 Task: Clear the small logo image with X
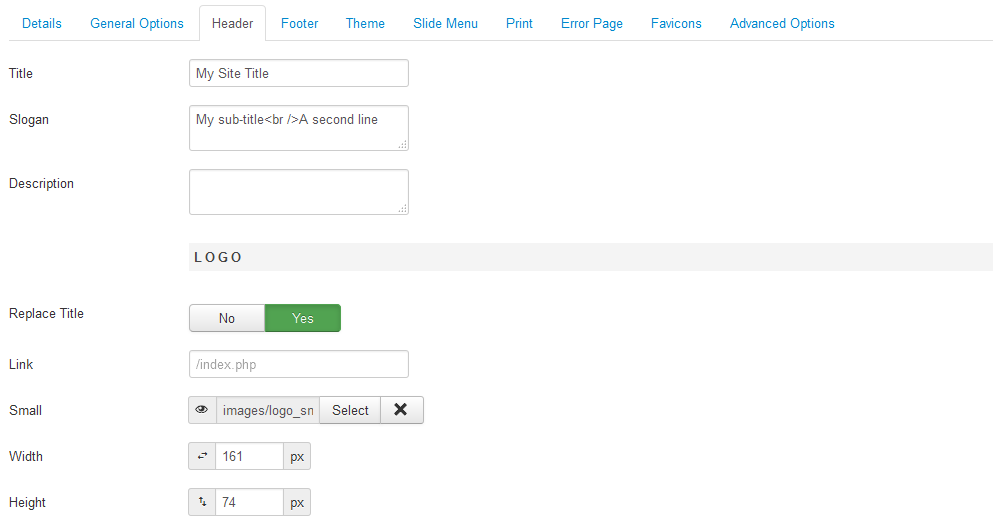coord(402,410)
